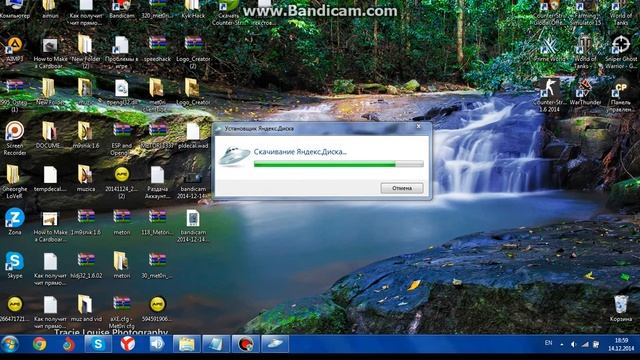Image resolution: width=640 pixels, height=360 pixels.
Task: Select the WarThunder desktop shortcut
Action: pos(585,92)
